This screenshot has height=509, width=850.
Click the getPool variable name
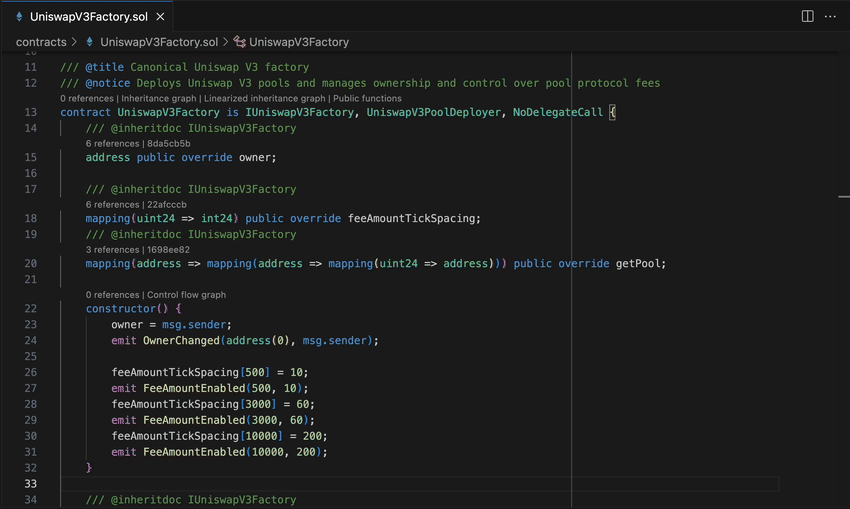pyautogui.click(x=640, y=264)
